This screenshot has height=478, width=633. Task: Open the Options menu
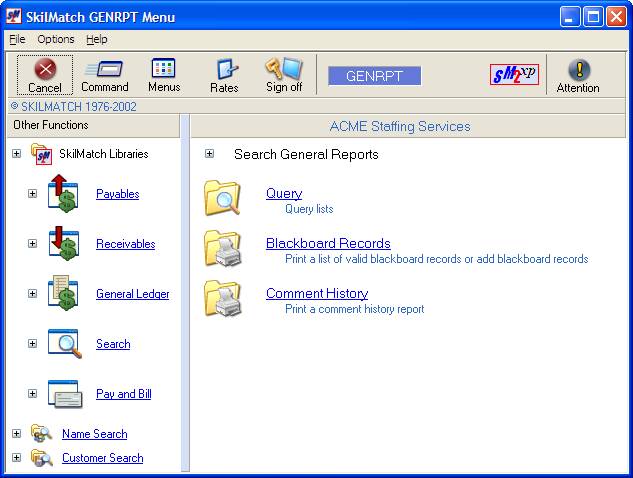click(56, 39)
